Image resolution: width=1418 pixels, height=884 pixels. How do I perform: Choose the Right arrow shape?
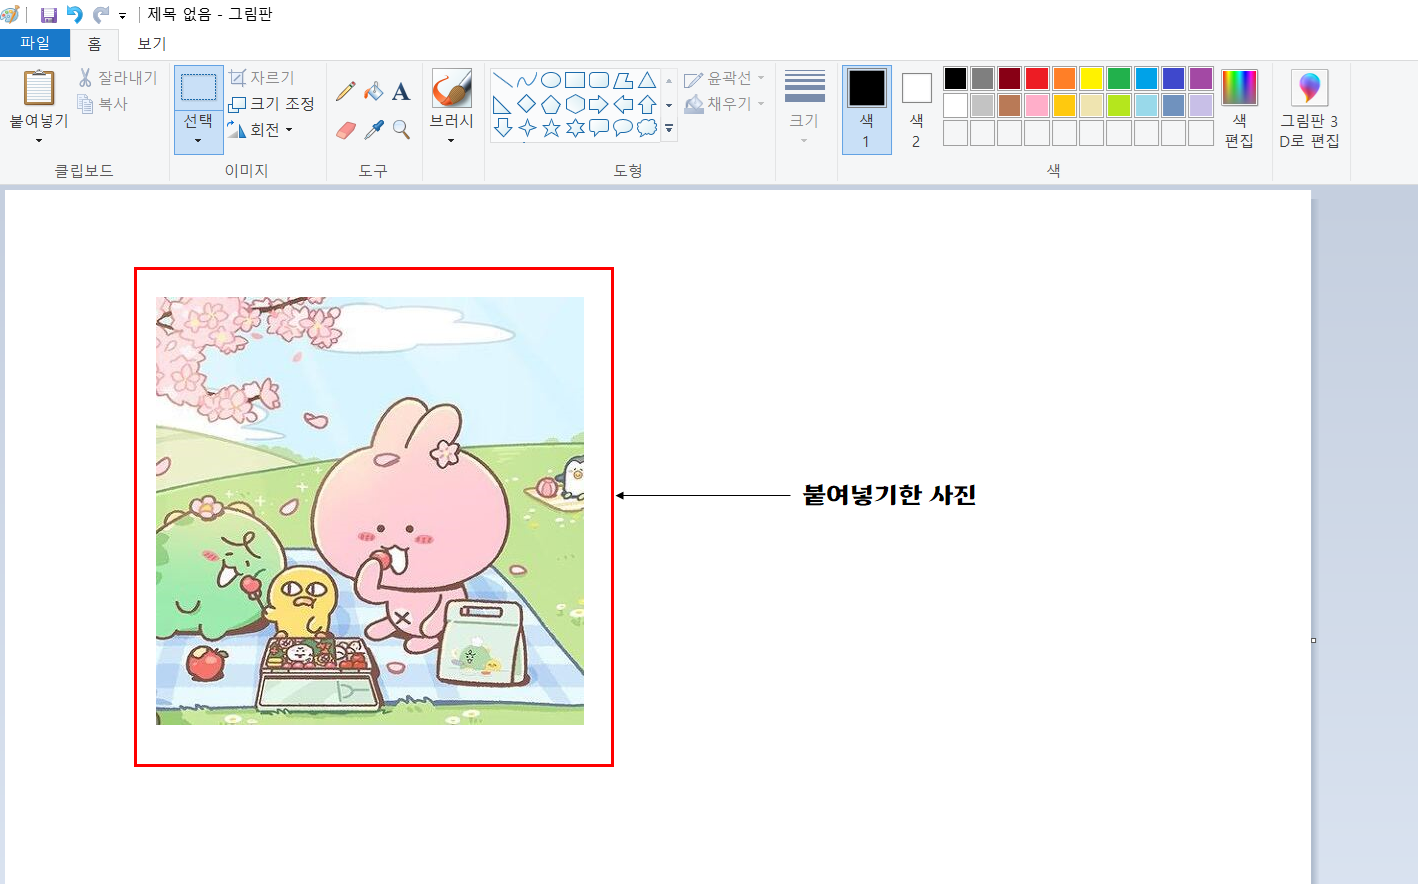tap(599, 104)
